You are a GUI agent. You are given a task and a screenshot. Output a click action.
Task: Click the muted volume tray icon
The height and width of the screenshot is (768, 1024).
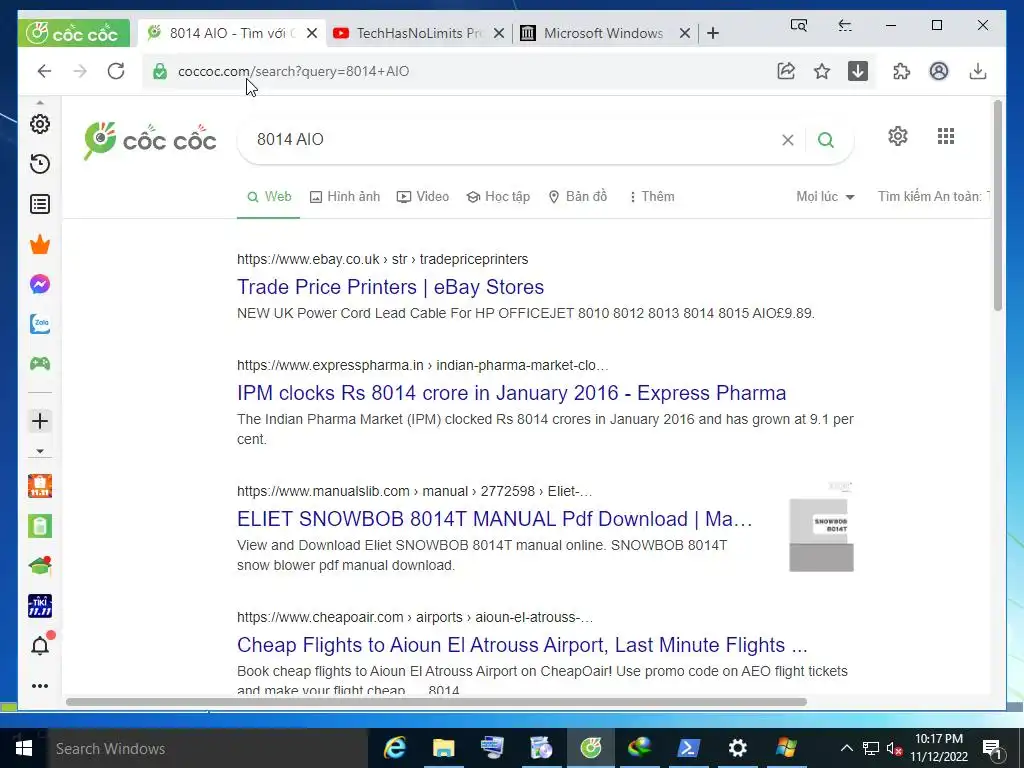(x=894, y=748)
